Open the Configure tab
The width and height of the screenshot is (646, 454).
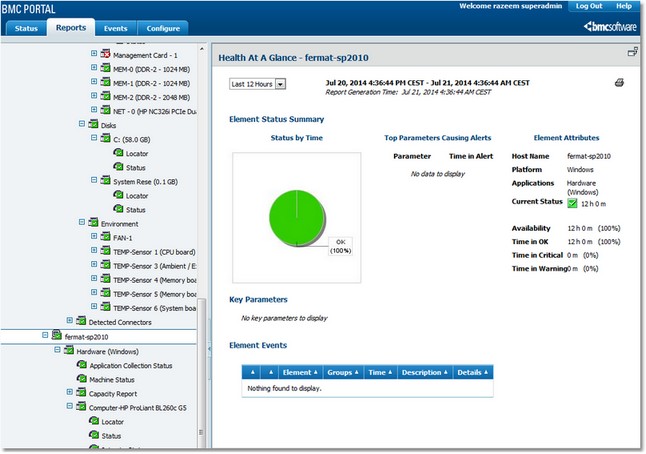pos(163,28)
